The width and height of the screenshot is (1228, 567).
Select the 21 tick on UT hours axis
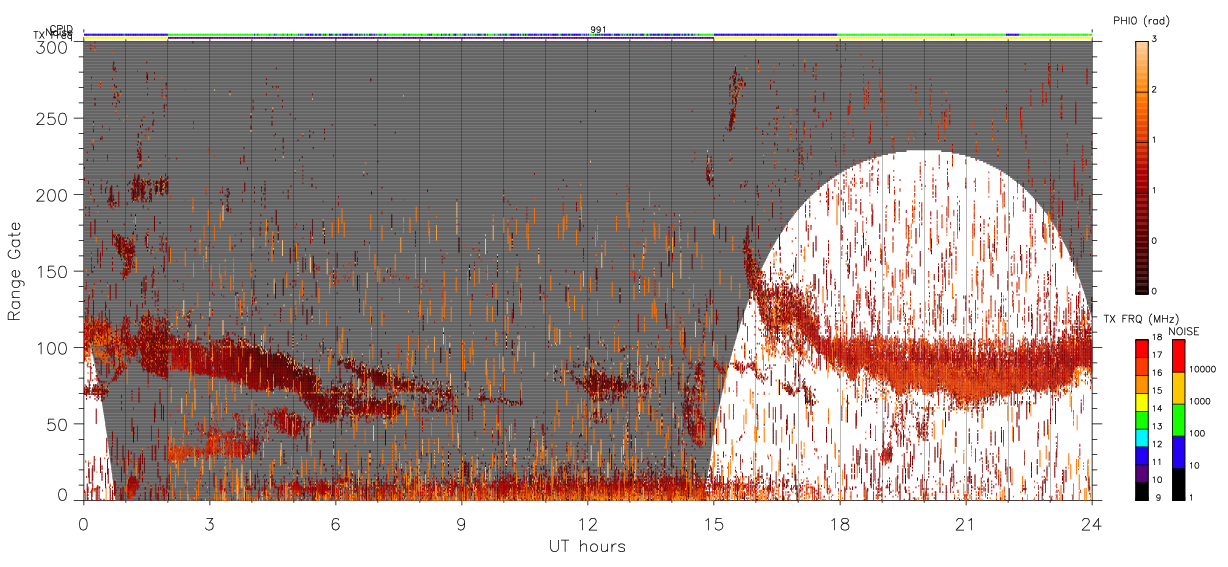pyautogui.click(x=965, y=524)
